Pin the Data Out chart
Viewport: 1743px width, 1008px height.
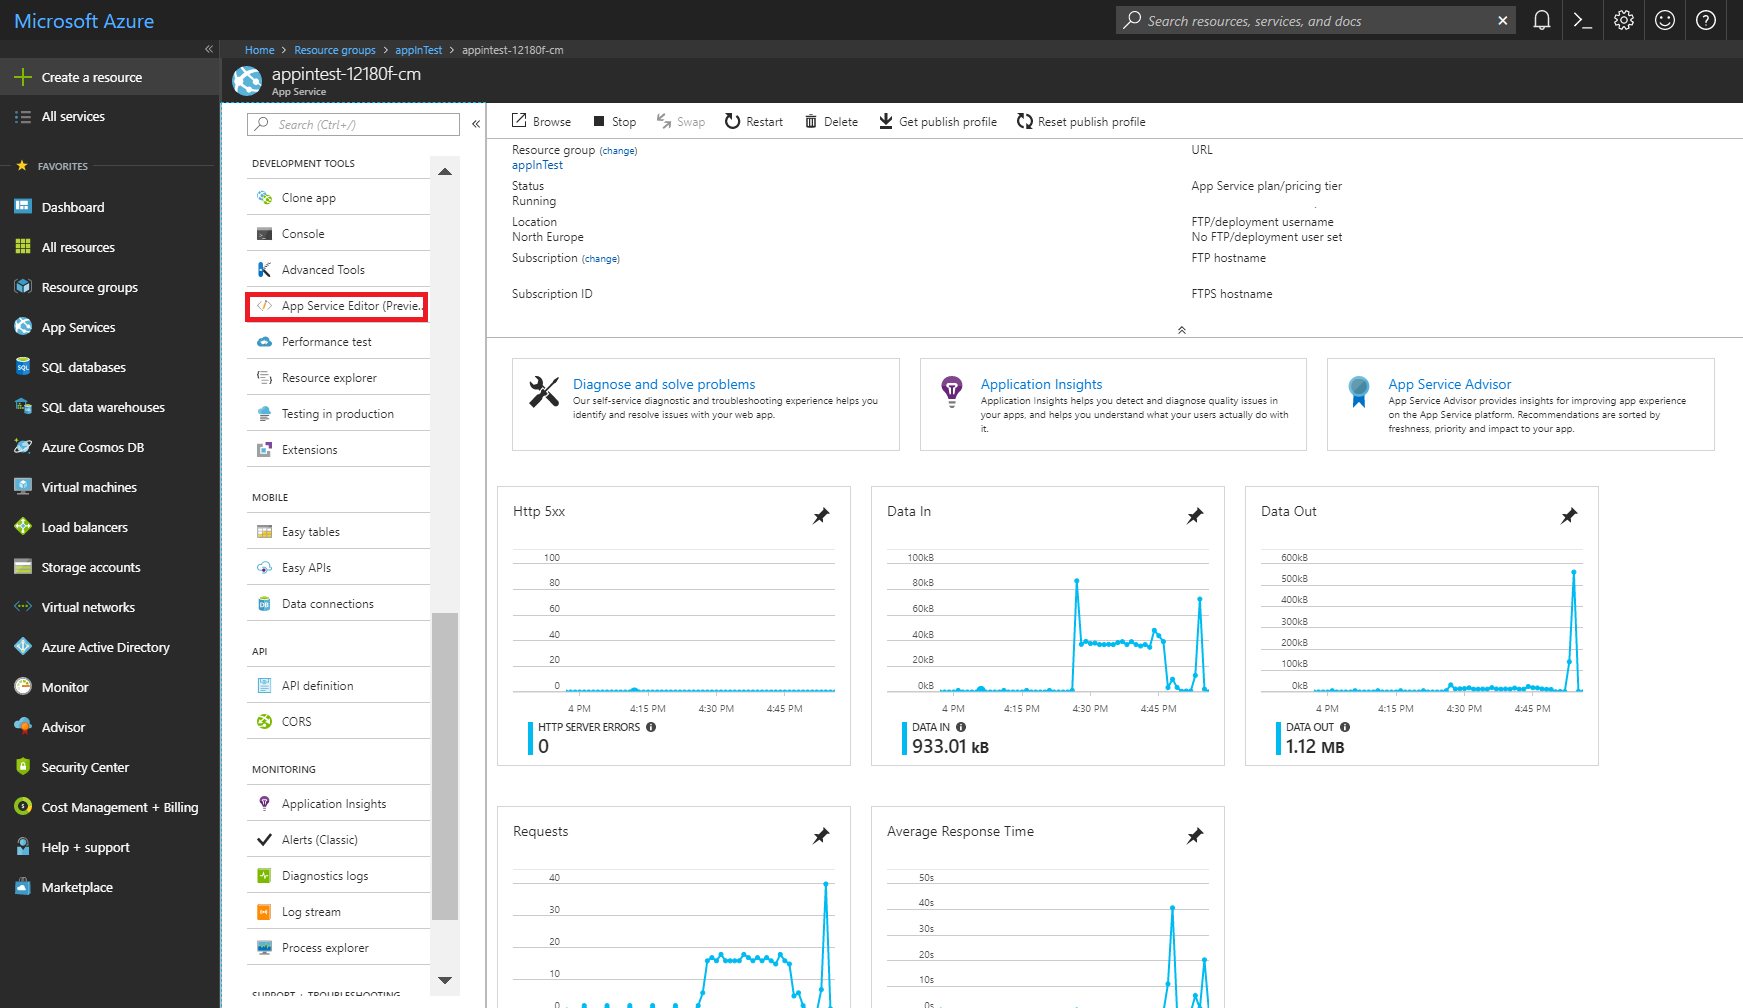click(1568, 515)
